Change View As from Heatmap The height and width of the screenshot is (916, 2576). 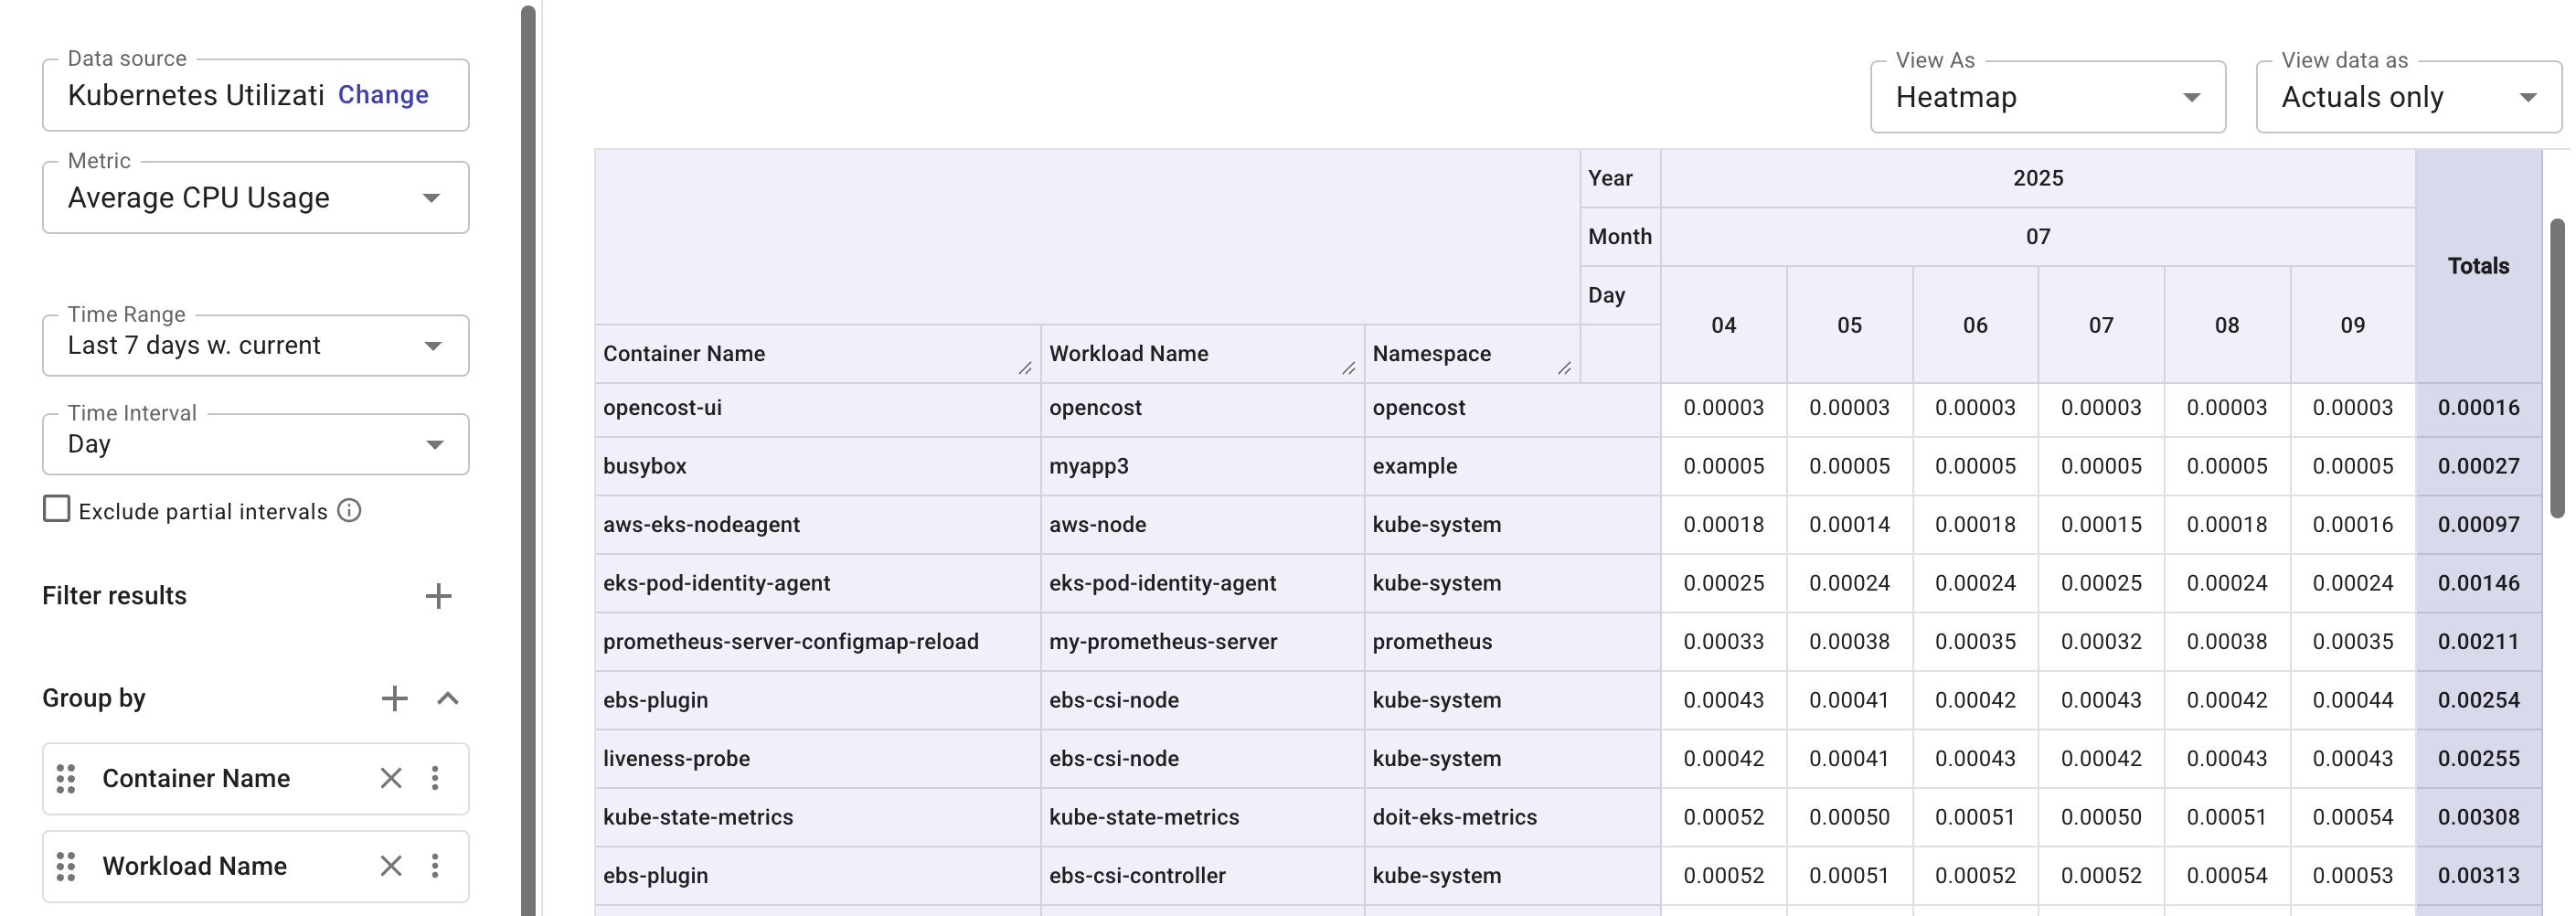(2192, 96)
